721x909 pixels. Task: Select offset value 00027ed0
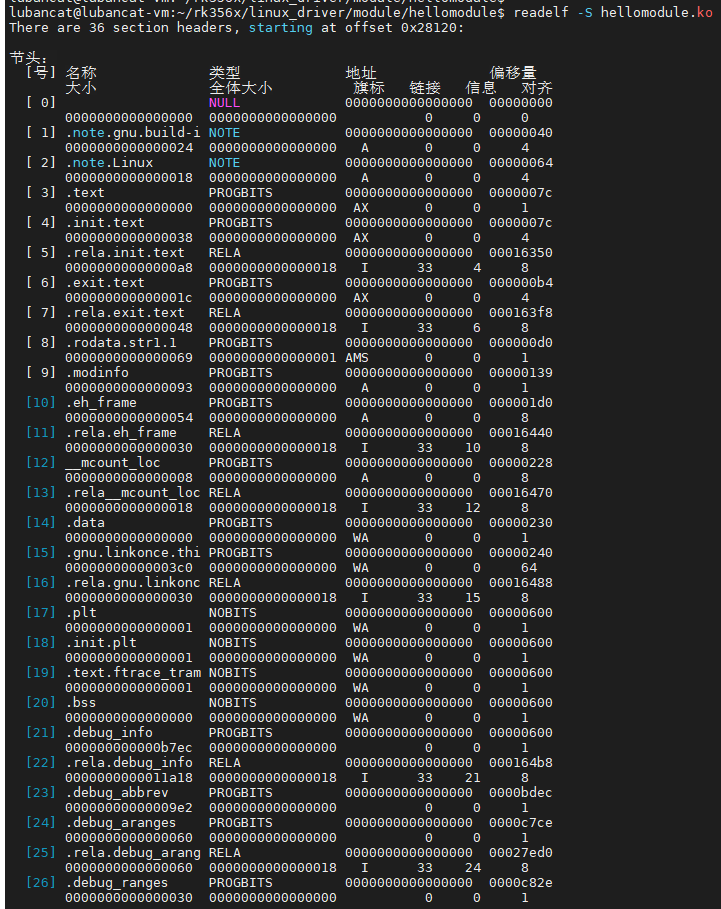click(520, 853)
